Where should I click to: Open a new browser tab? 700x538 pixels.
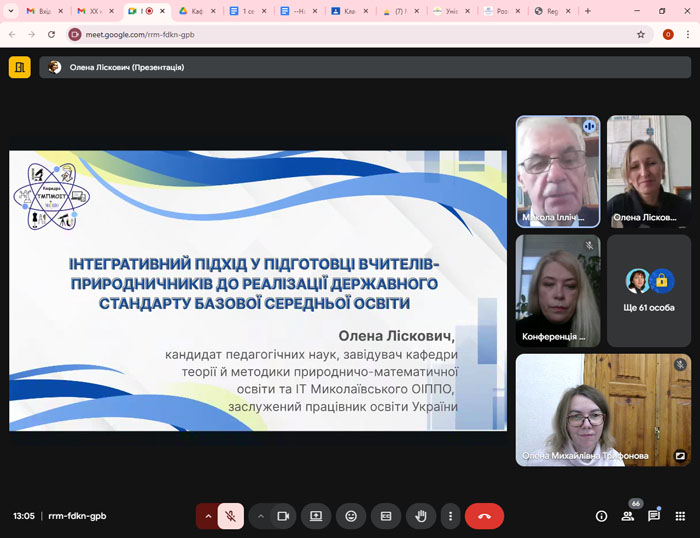587,11
